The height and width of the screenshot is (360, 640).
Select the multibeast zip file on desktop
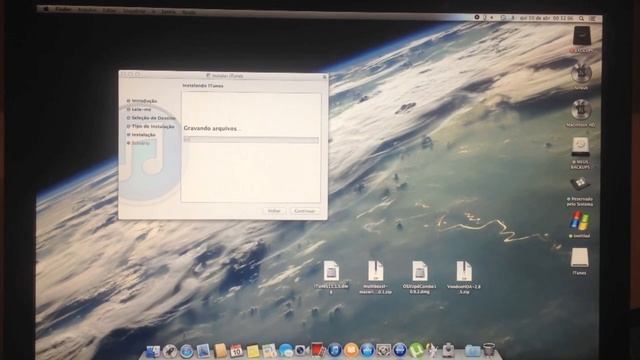pos(375,271)
